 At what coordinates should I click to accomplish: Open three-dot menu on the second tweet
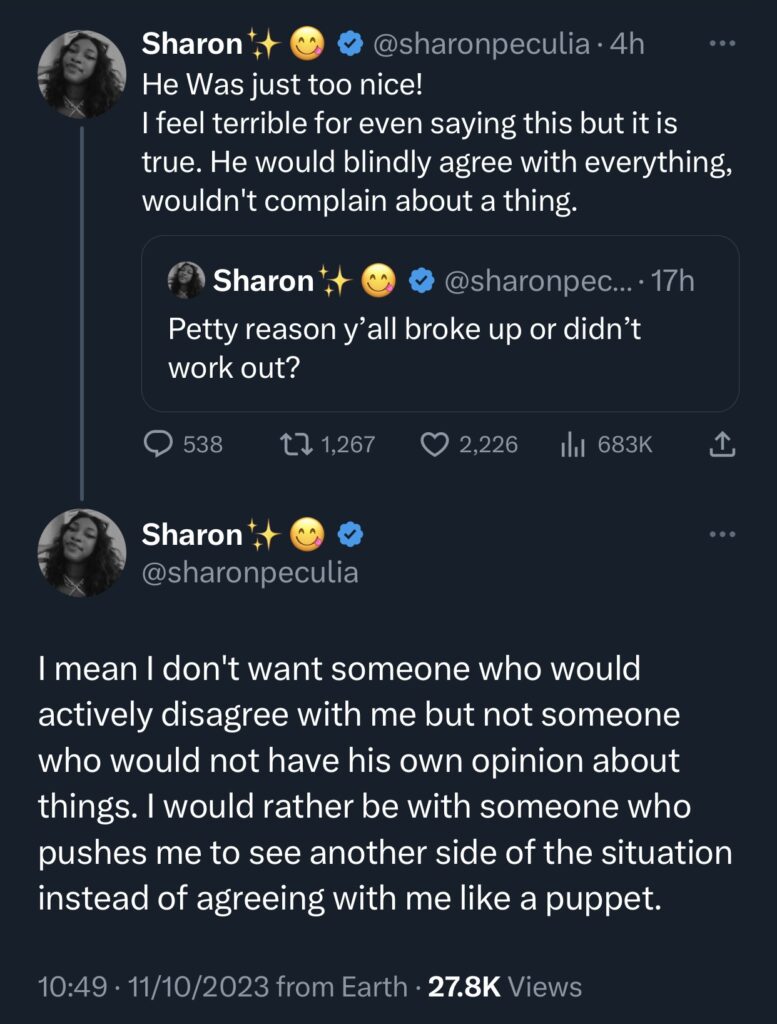[x=721, y=534]
